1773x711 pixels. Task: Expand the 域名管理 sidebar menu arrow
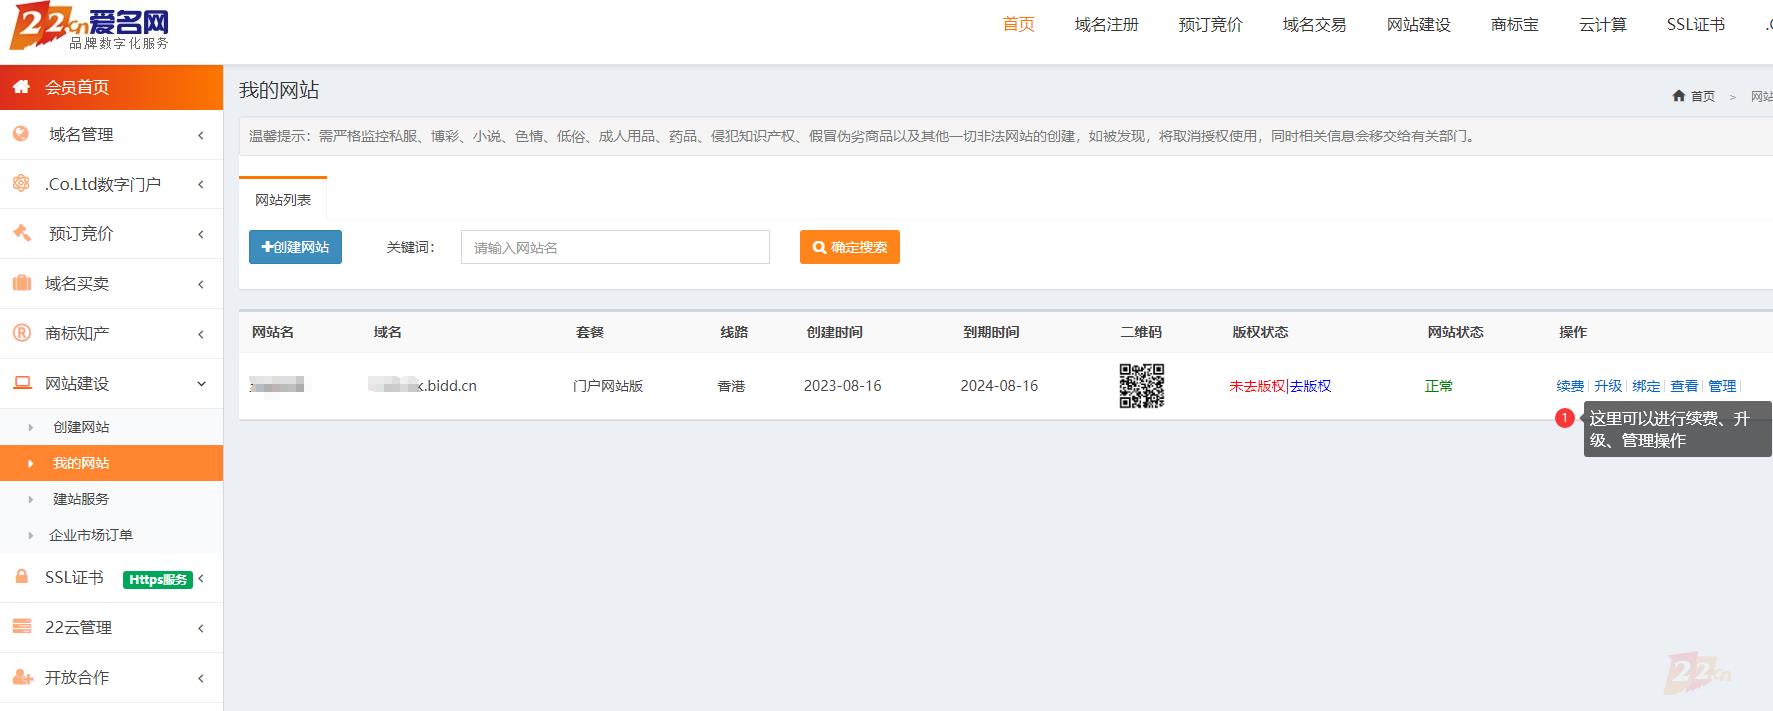click(x=201, y=135)
